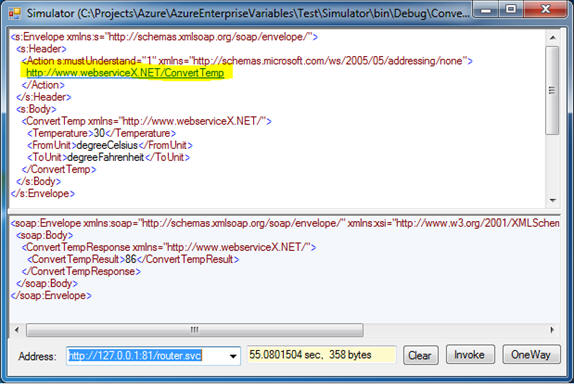Click the Invoke button
575x384 pixels.
(470, 355)
